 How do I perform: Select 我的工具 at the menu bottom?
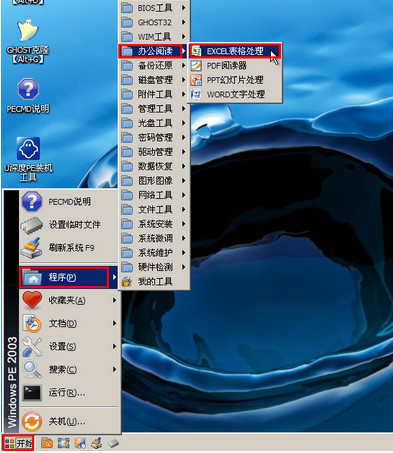tap(154, 282)
